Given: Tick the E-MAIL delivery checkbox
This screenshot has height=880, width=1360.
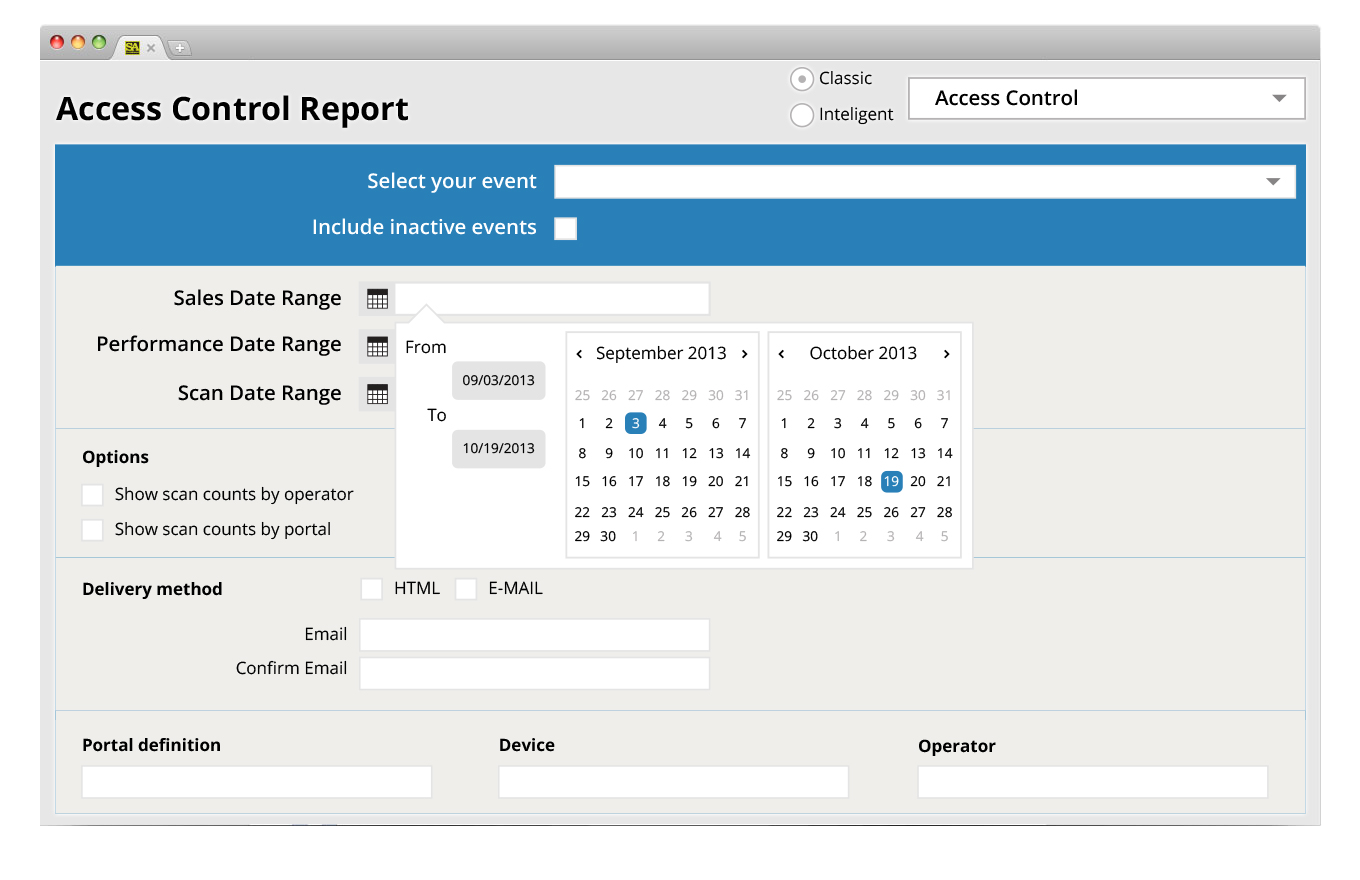Looking at the screenshot, I should pyautogui.click(x=466, y=589).
